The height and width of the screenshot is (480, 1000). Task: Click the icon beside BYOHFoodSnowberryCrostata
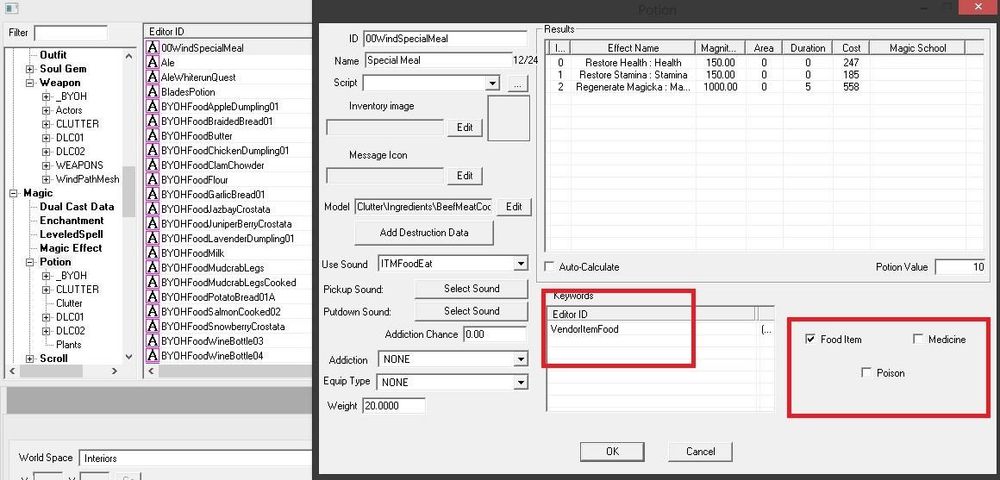coord(152,326)
